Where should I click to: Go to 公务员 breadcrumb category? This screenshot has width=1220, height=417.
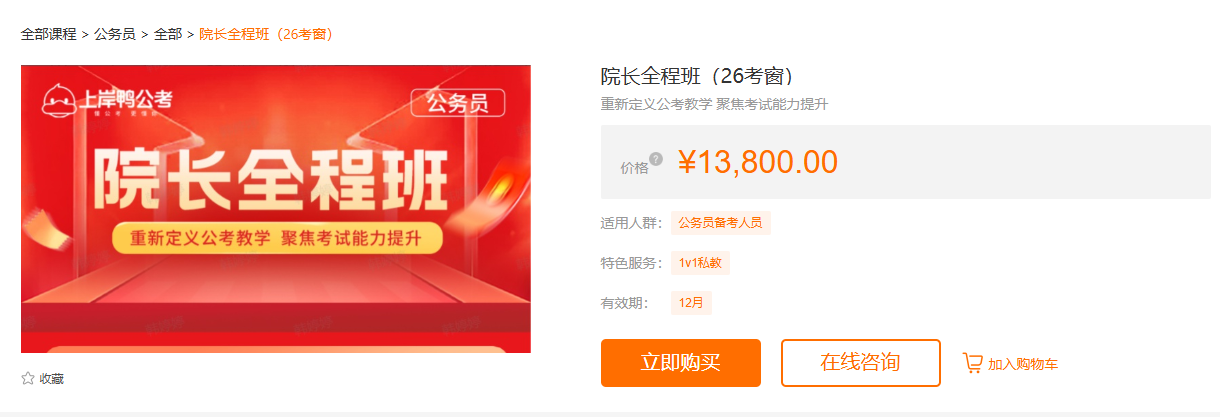pos(115,34)
